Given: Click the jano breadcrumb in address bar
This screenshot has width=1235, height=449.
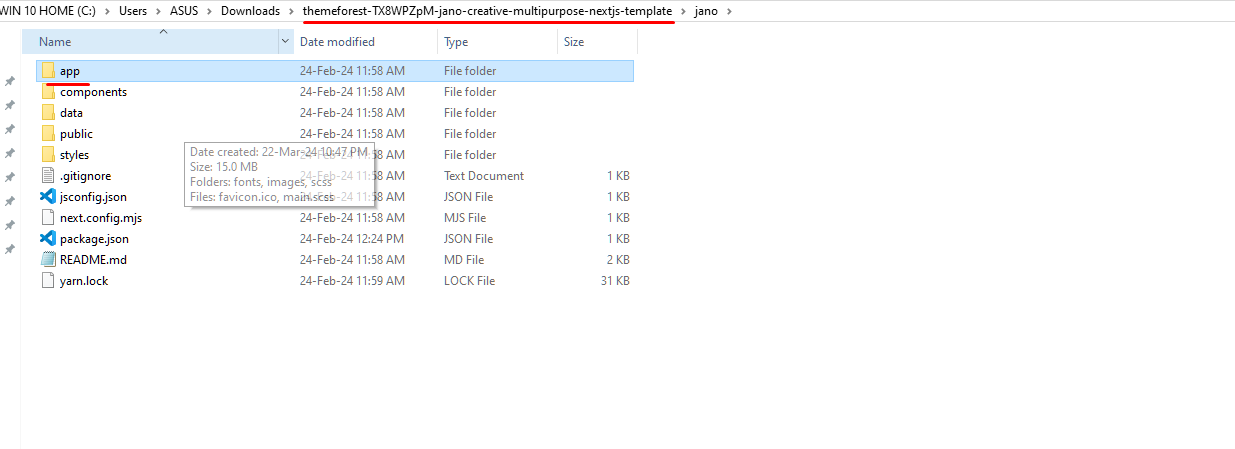Looking at the screenshot, I should point(706,11).
